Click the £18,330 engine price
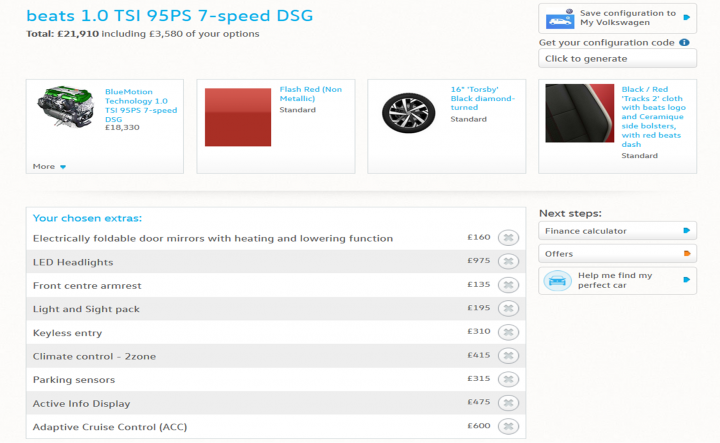The height and width of the screenshot is (443, 720). click(x=122, y=128)
